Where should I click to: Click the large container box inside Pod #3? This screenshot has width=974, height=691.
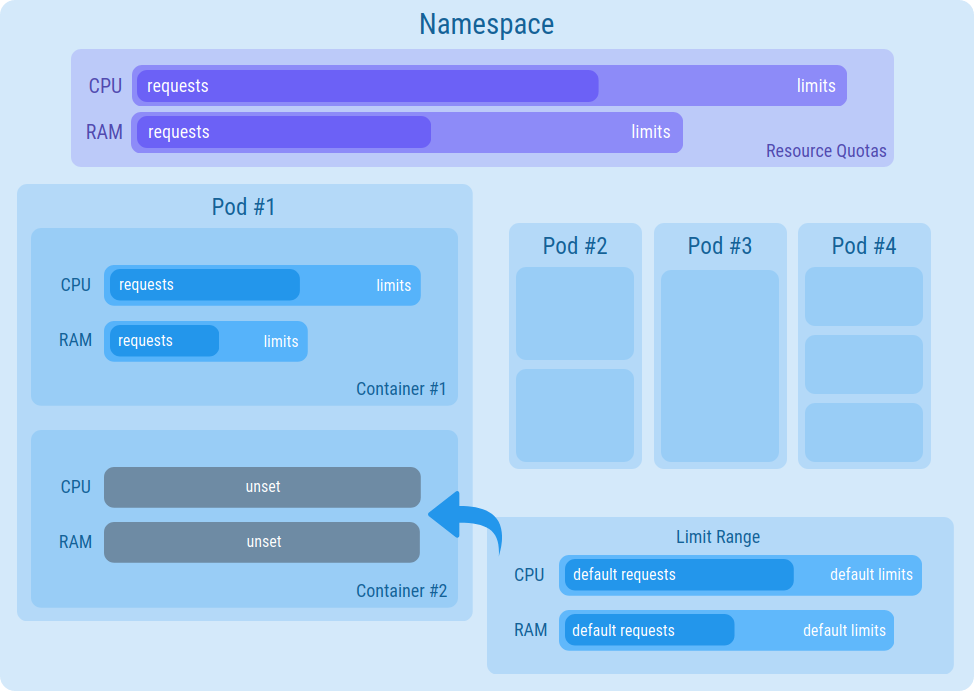pos(719,366)
